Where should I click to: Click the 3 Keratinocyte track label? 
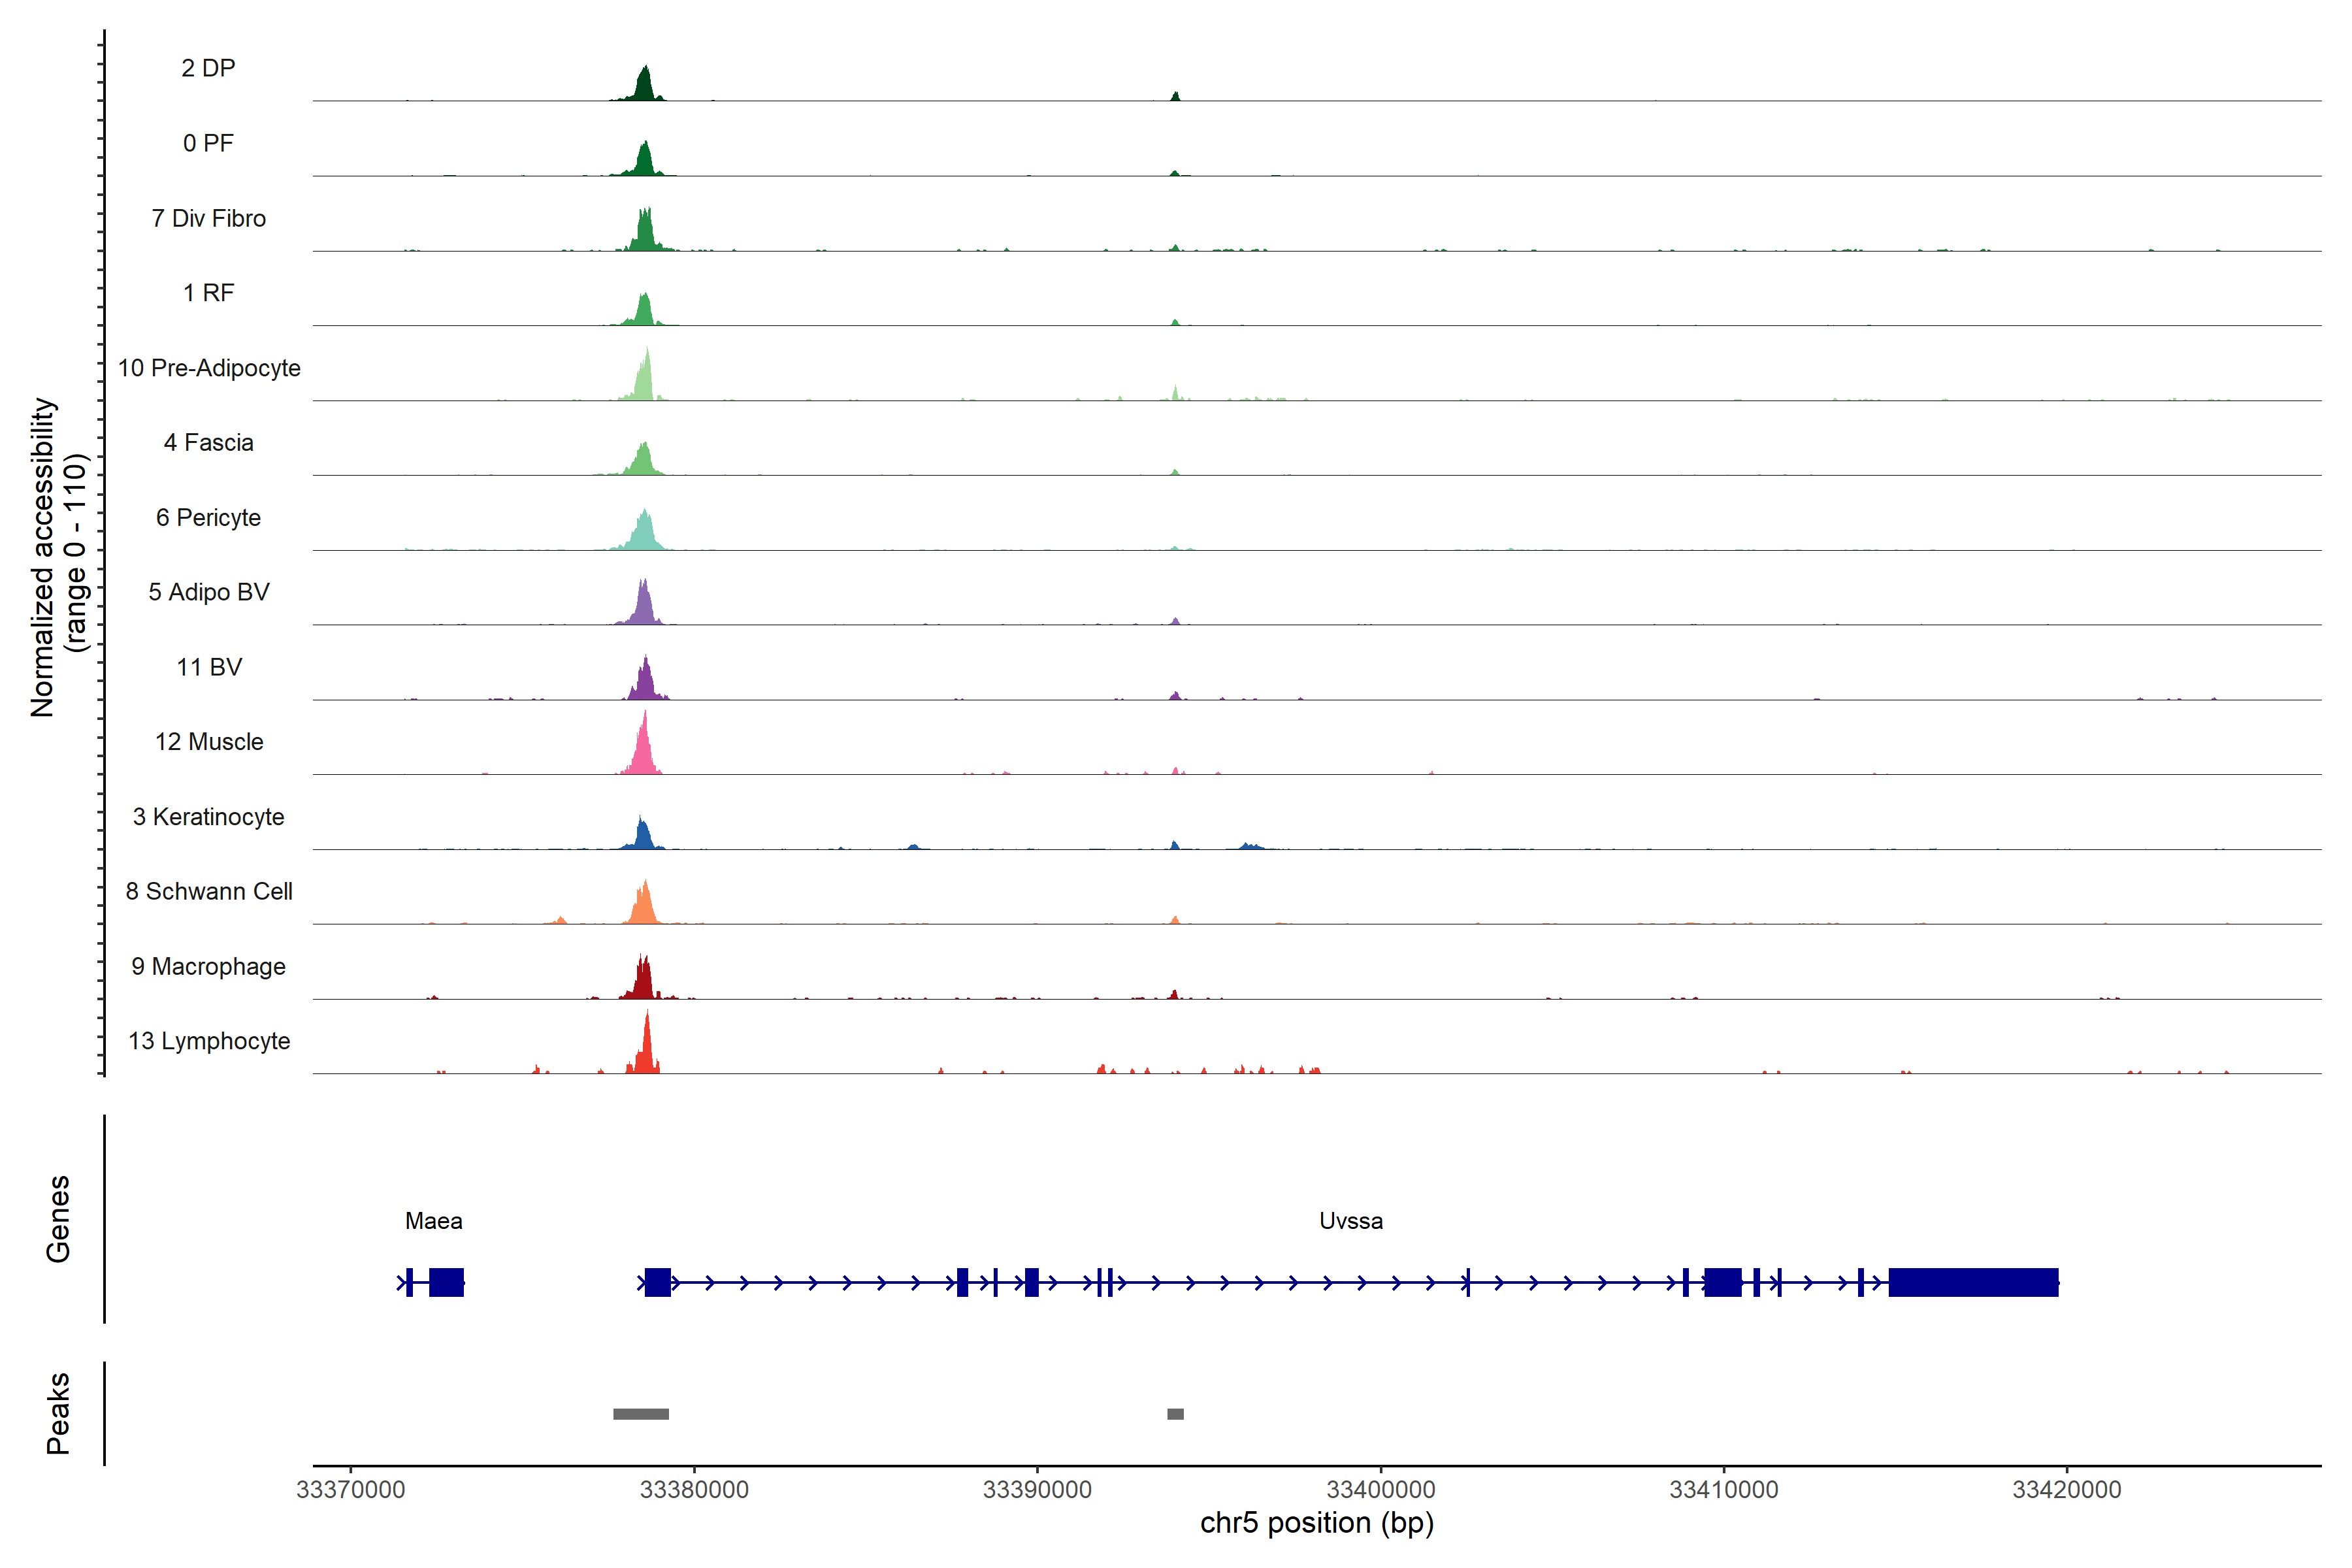pos(208,817)
